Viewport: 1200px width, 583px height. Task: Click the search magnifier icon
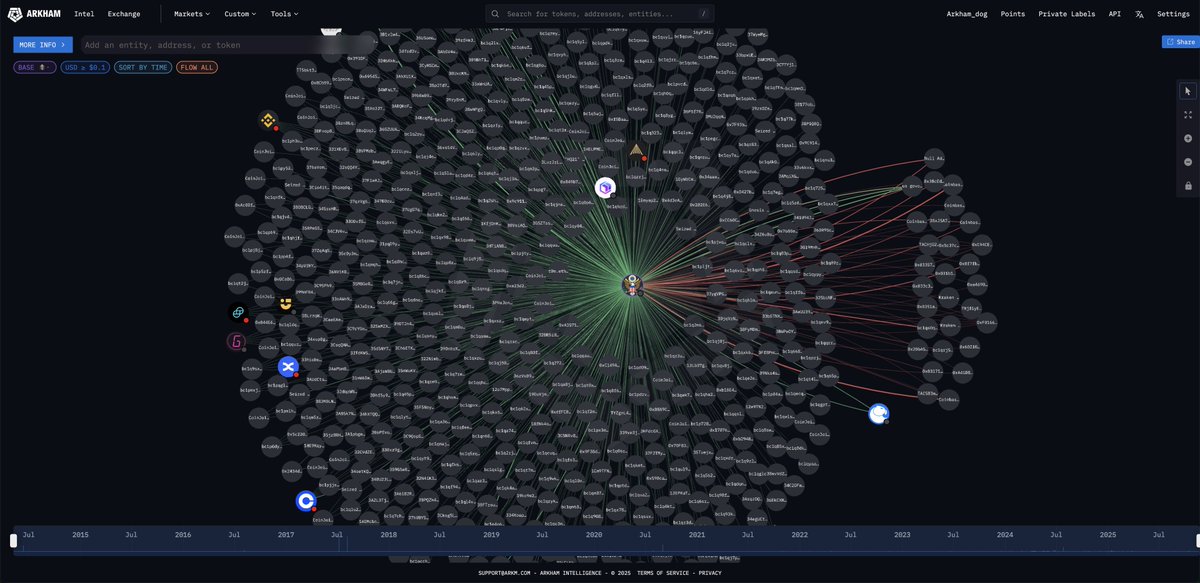tap(496, 14)
